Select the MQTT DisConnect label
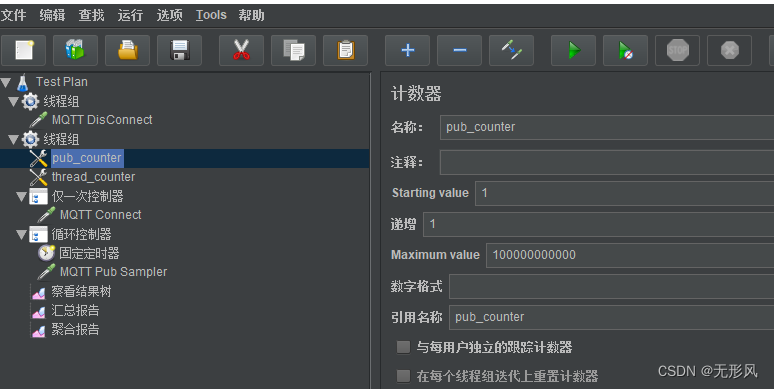This screenshot has height=389, width=774. click(102, 120)
